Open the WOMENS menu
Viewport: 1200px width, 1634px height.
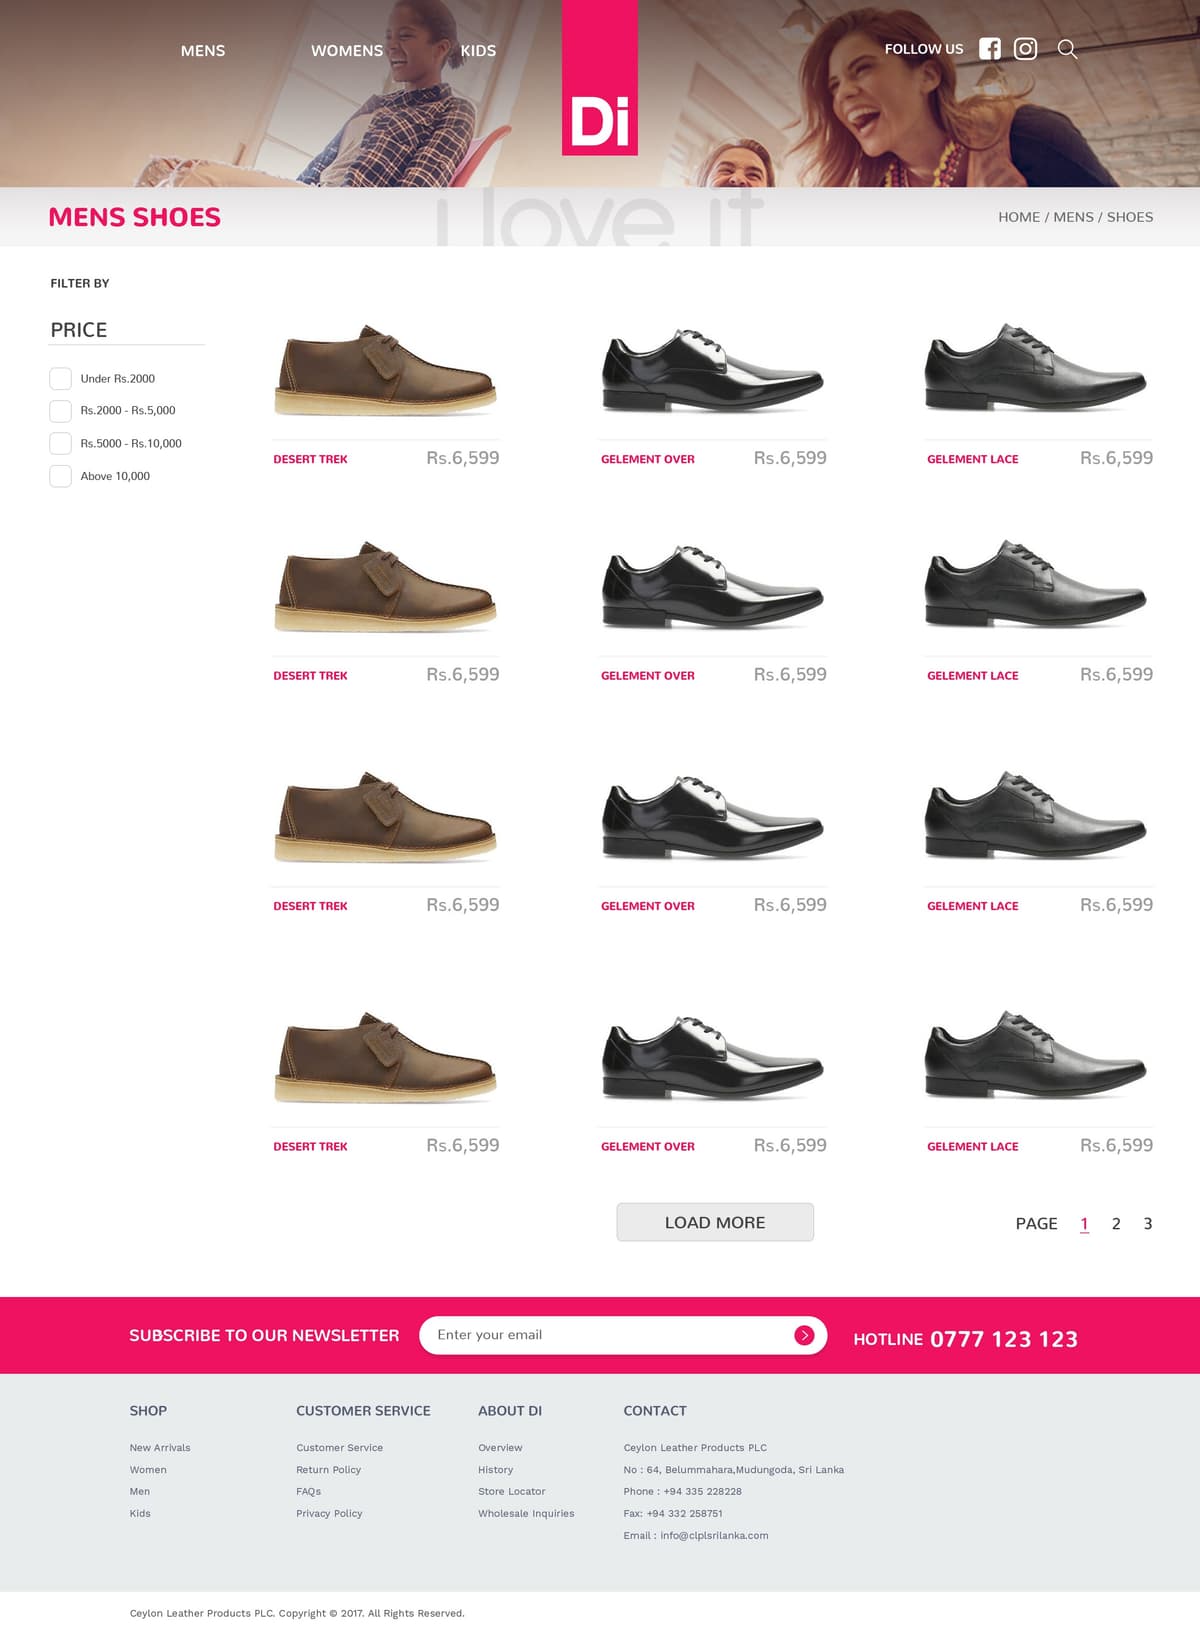pos(347,51)
